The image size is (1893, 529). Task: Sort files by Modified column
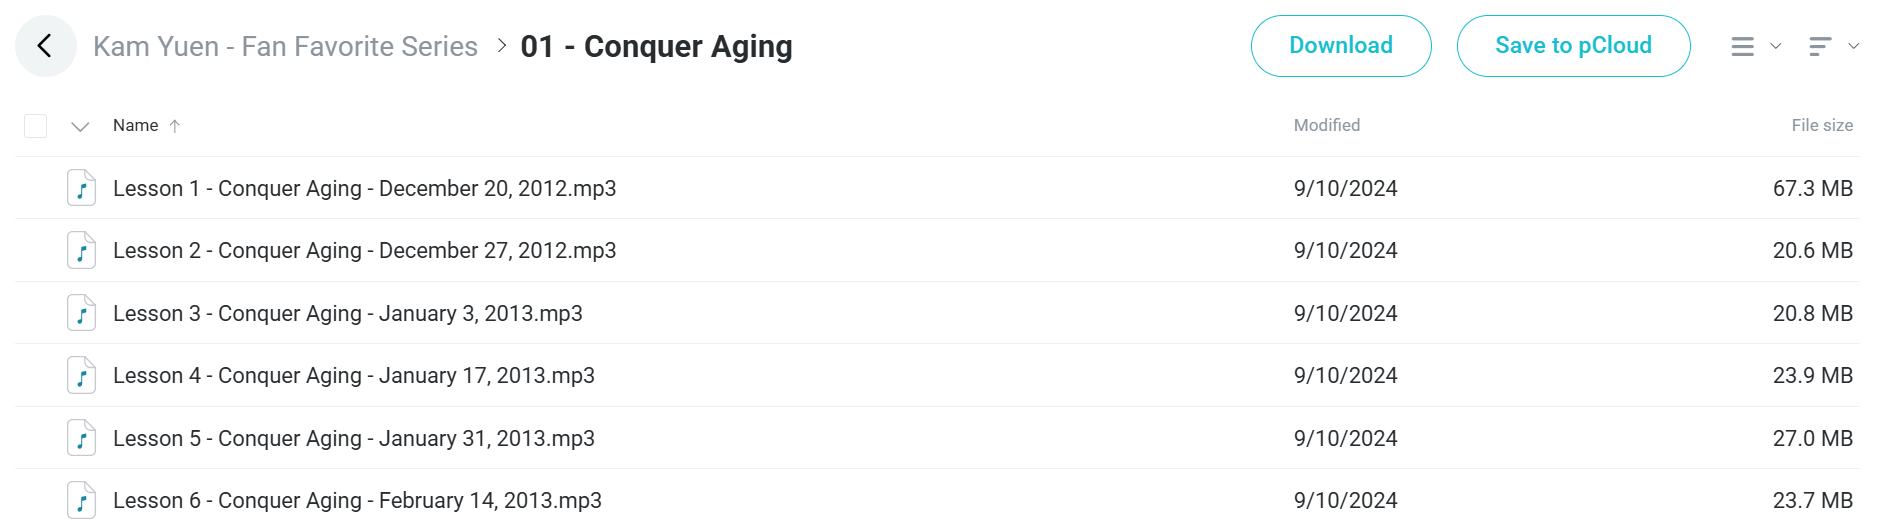point(1327,125)
